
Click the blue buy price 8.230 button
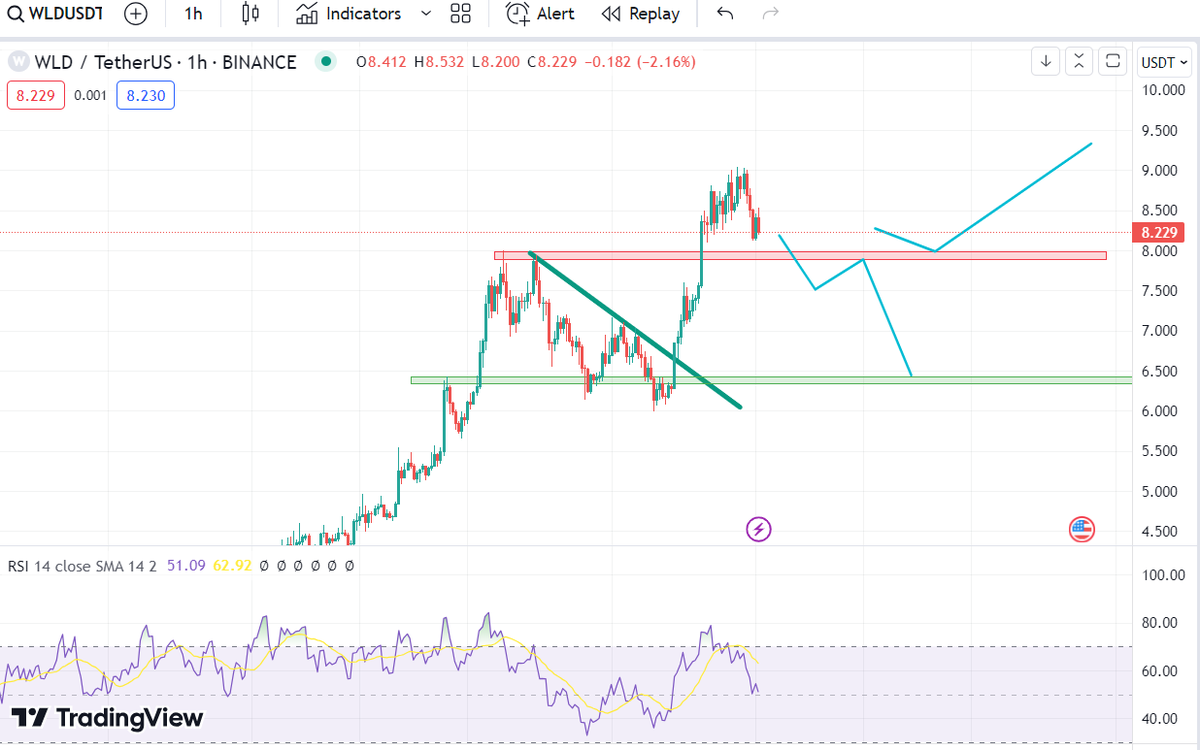(x=146, y=95)
